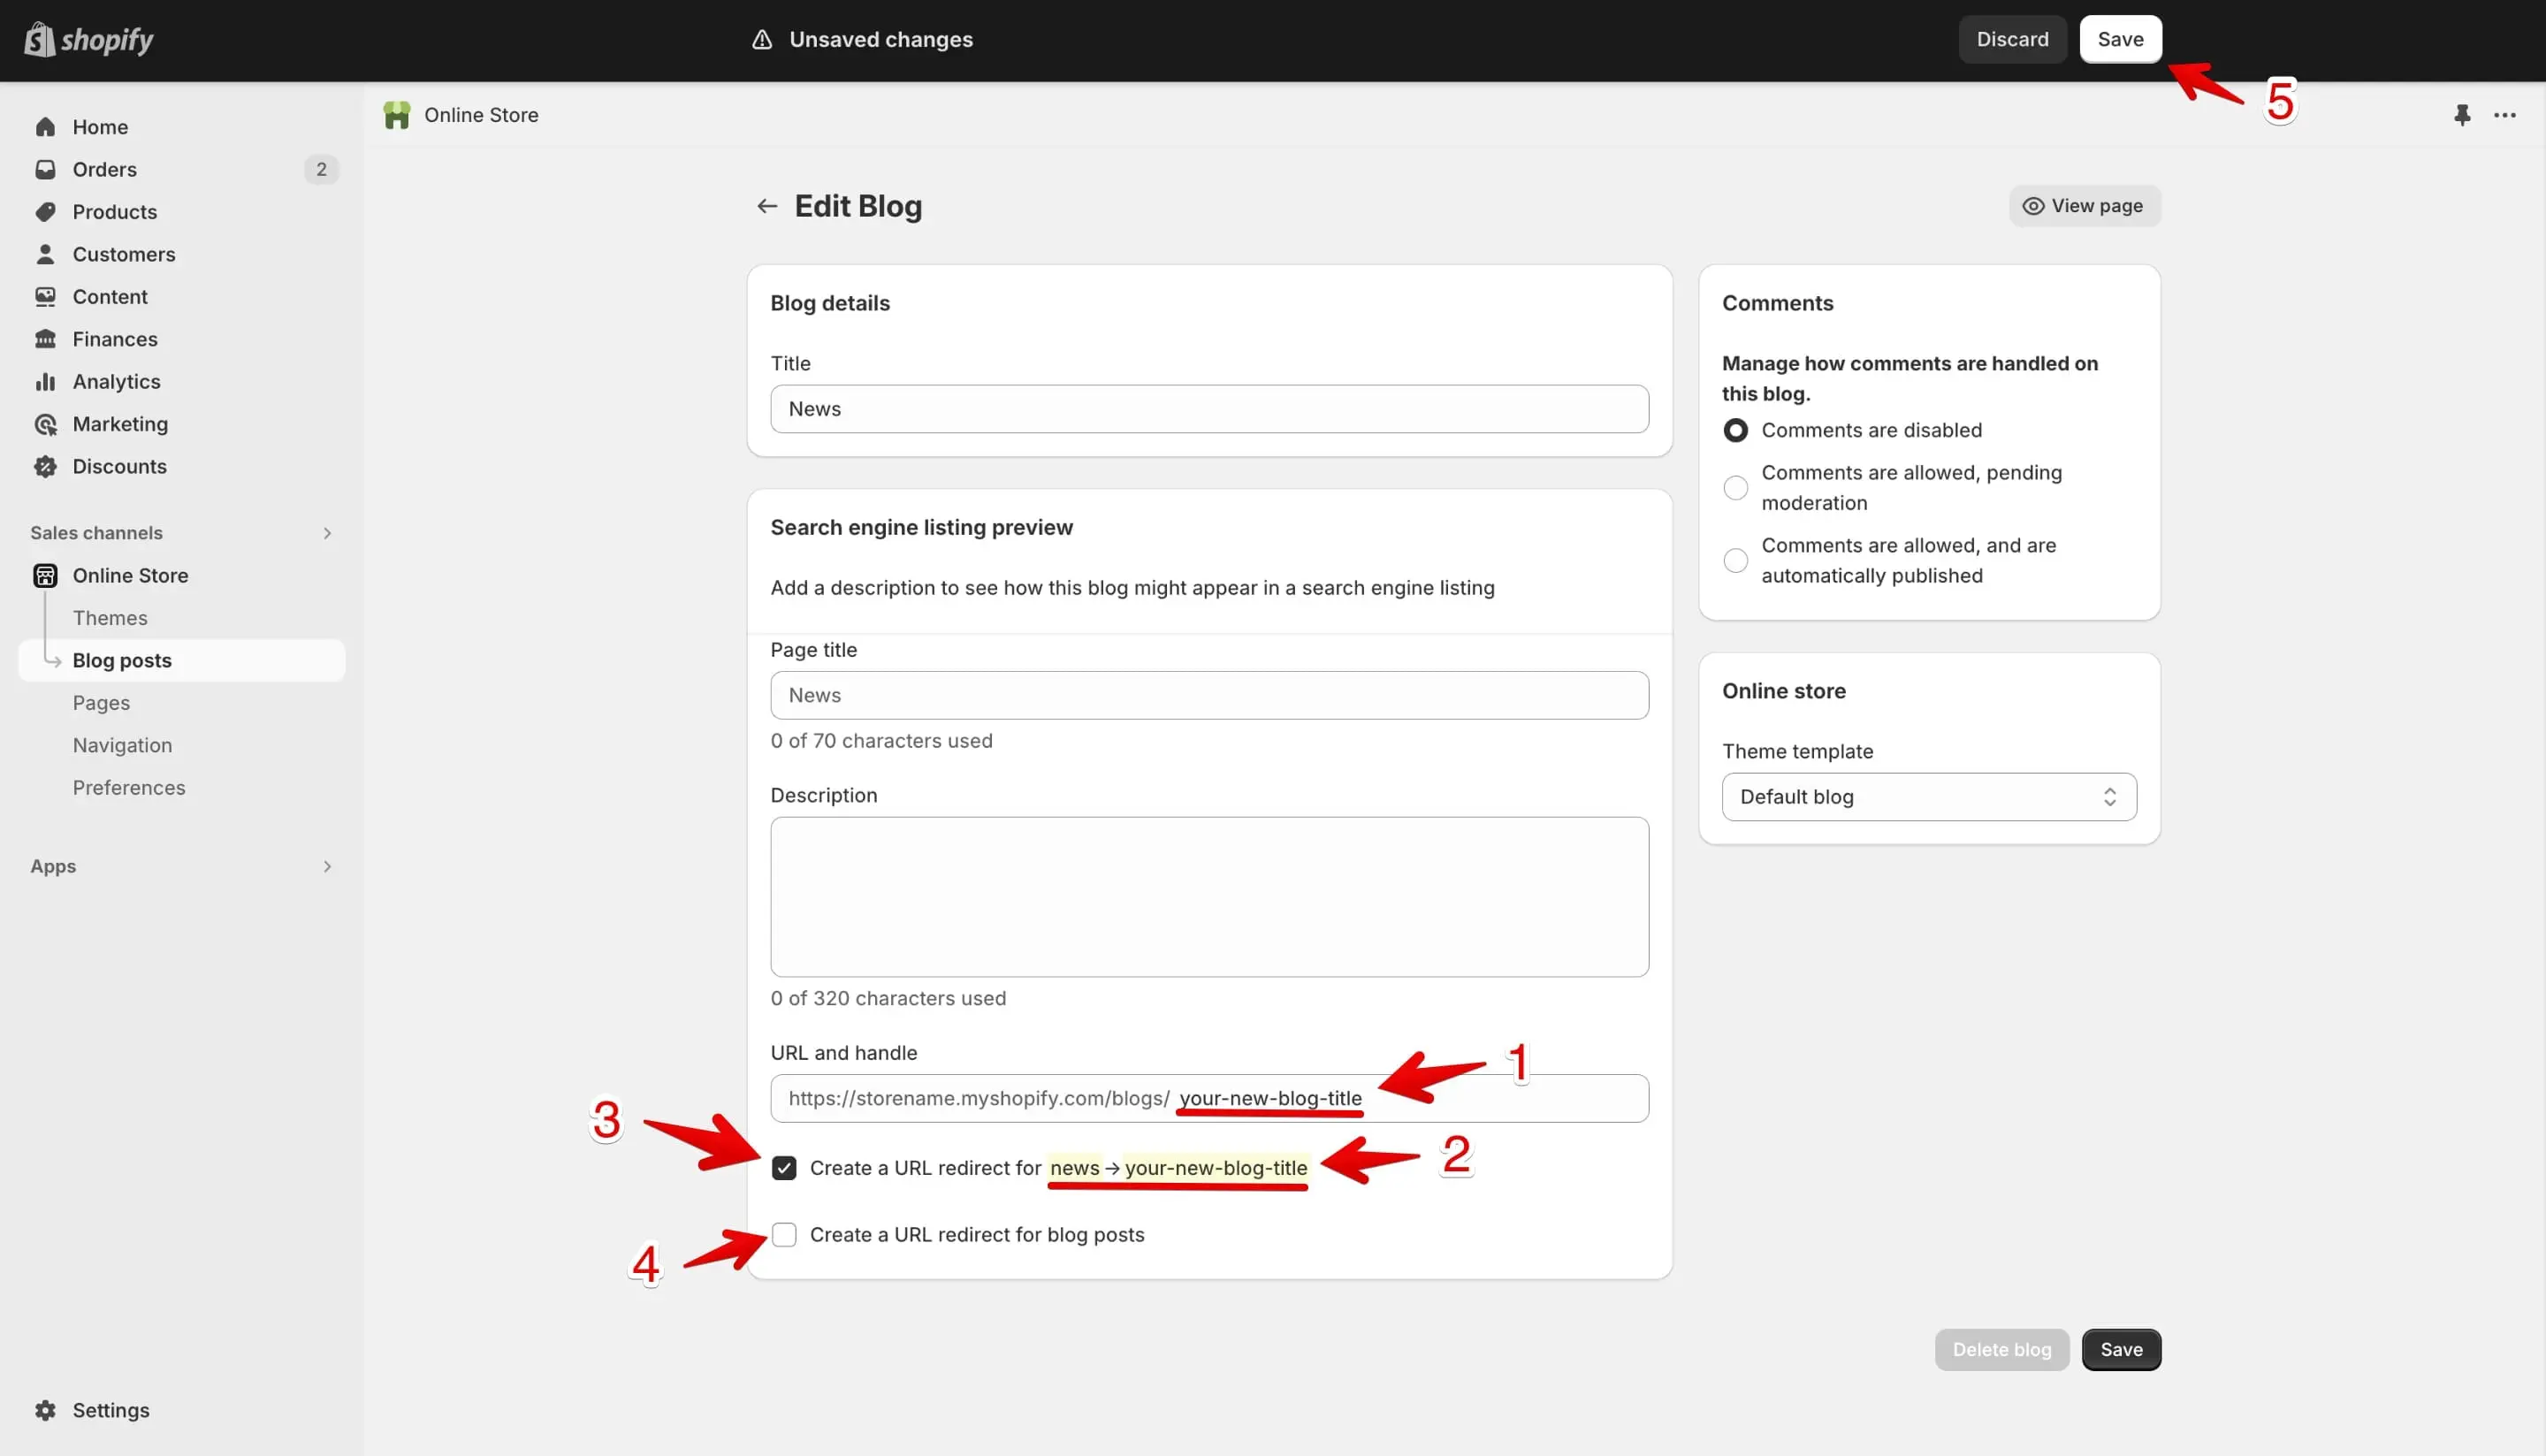Click the URL and handle input field

point(1209,1098)
